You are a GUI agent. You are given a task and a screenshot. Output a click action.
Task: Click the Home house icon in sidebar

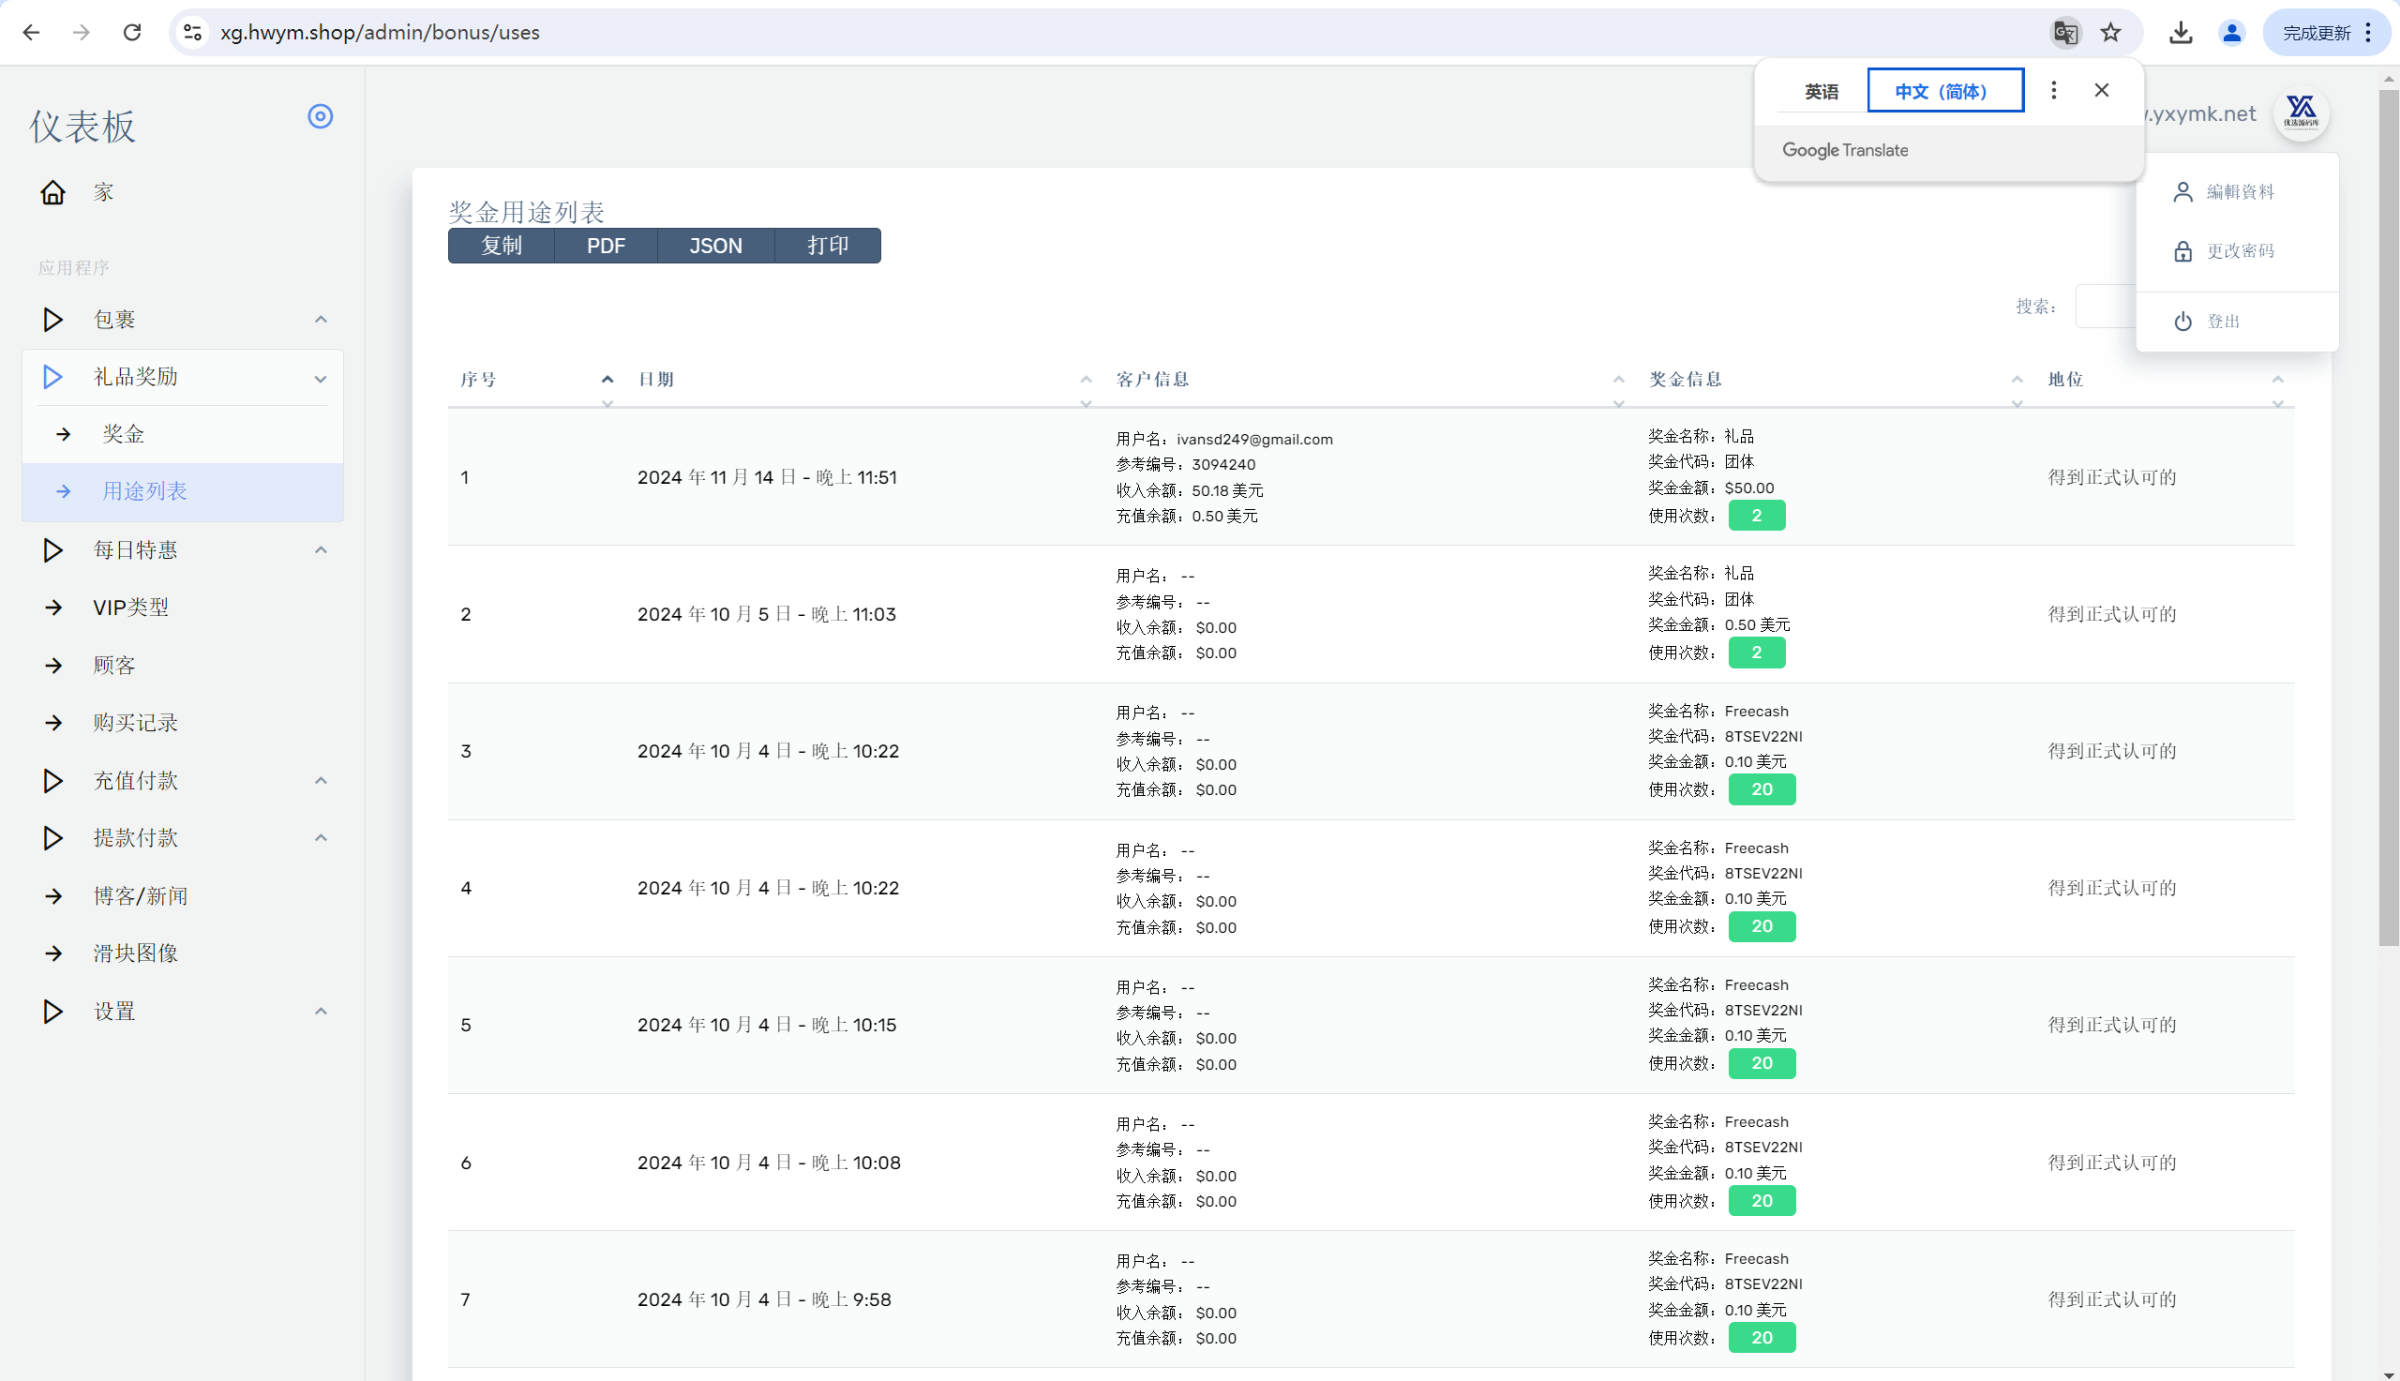point(53,192)
